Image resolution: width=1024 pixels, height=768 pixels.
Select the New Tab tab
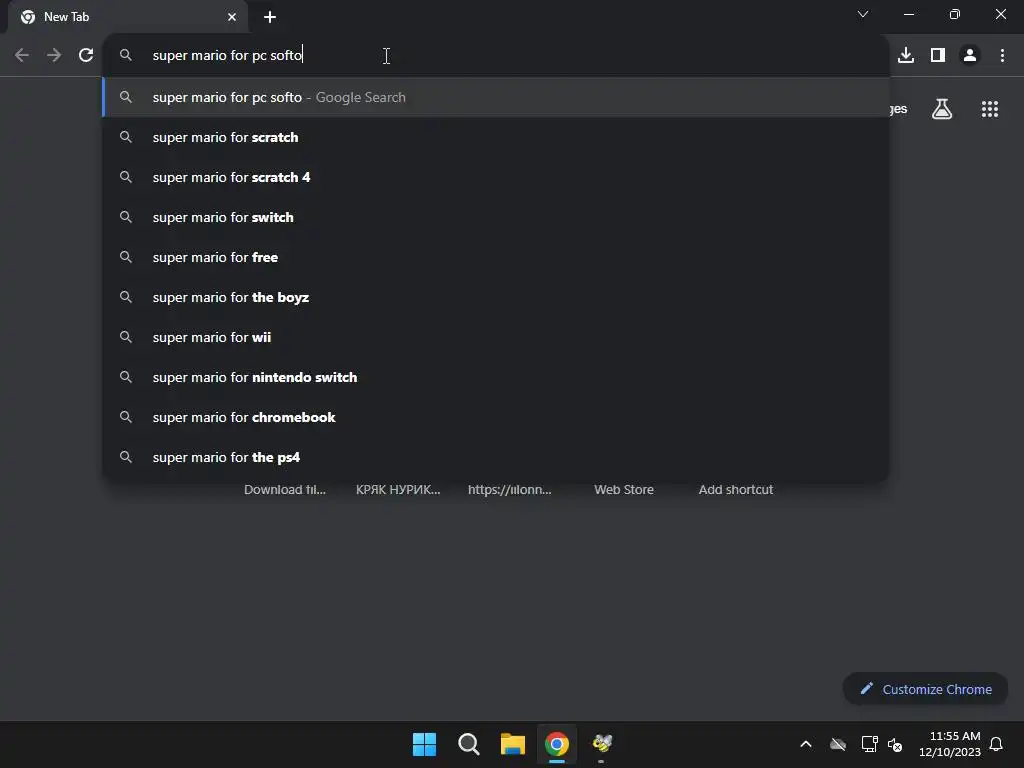[128, 17]
